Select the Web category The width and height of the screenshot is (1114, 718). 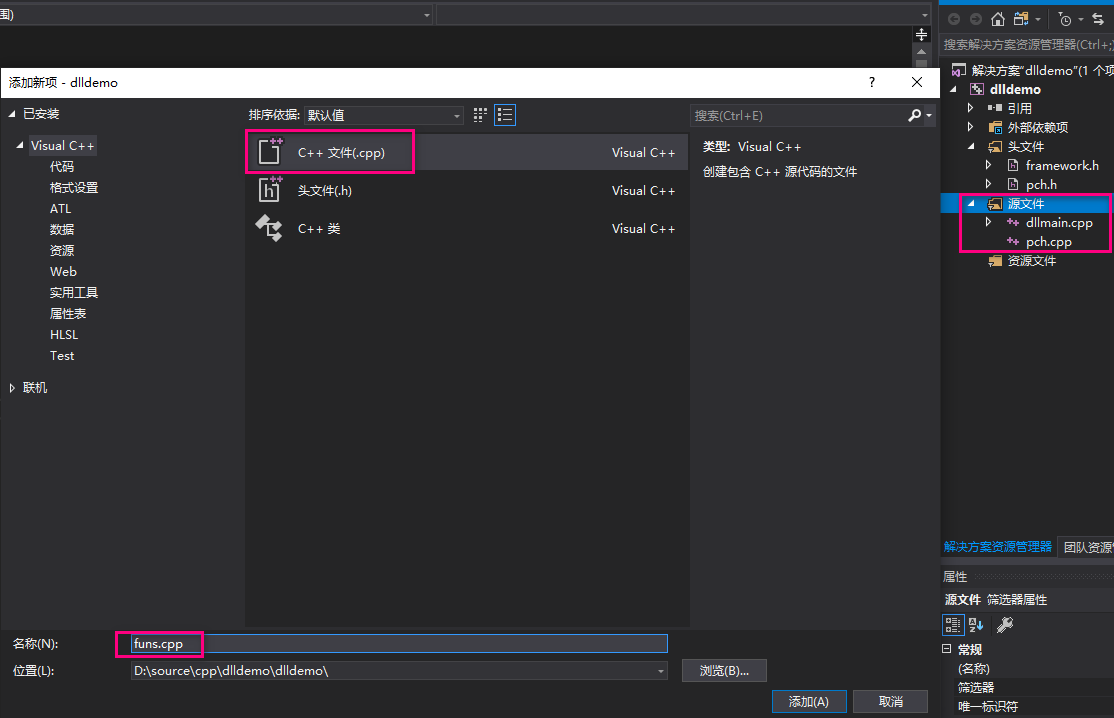click(63, 271)
